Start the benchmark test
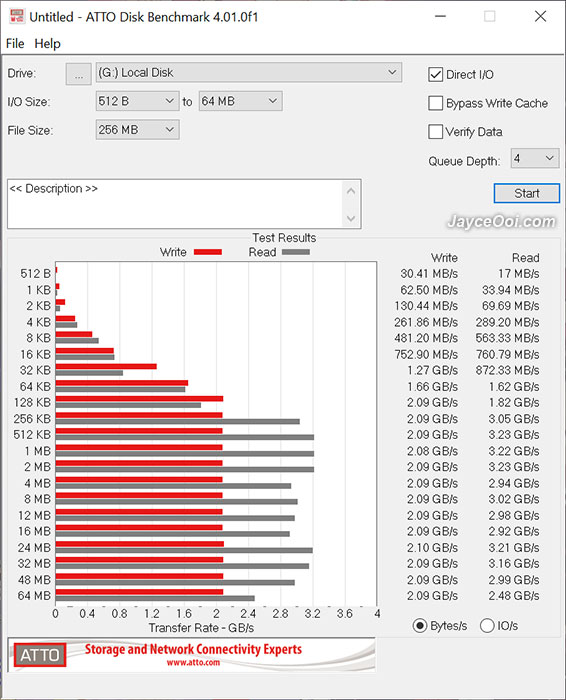Screen dimensions: 566x700 tap(527, 193)
